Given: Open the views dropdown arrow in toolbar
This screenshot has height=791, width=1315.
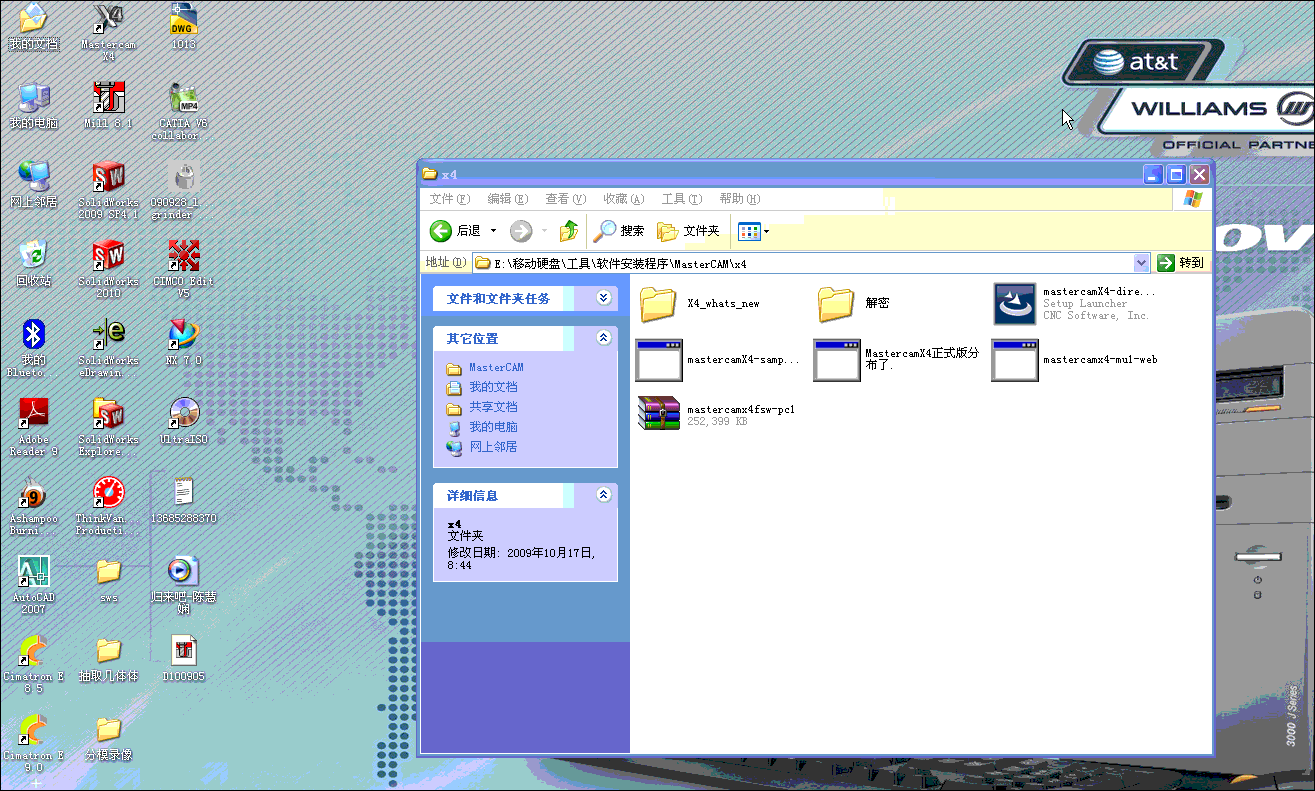Looking at the screenshot, I should [766, 231].
